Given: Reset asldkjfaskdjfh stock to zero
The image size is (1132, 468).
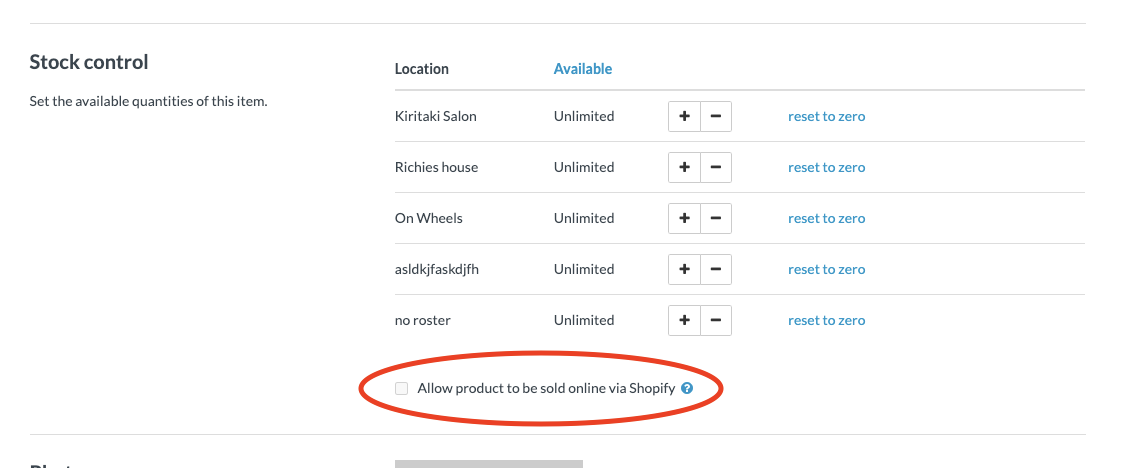Looking at the screenshot, I should tap(826, 269).
